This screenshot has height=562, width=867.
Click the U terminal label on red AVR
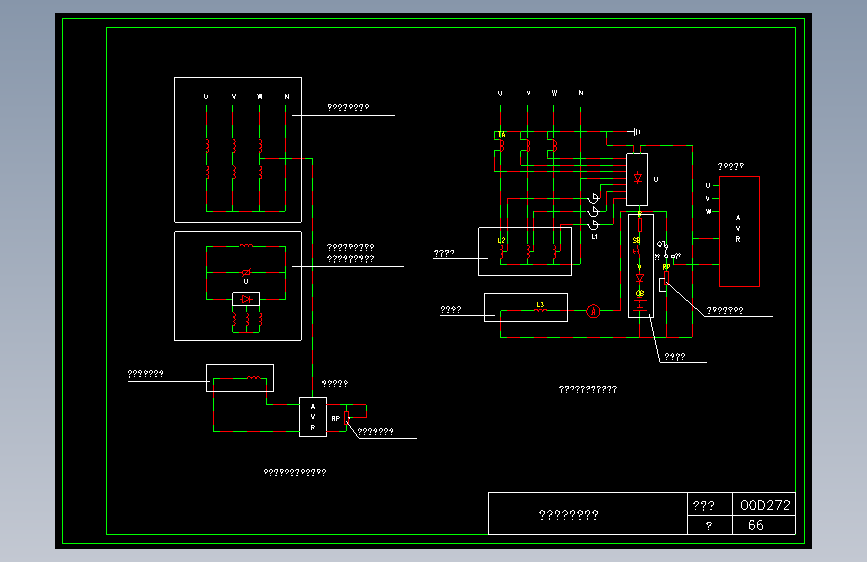708,185
